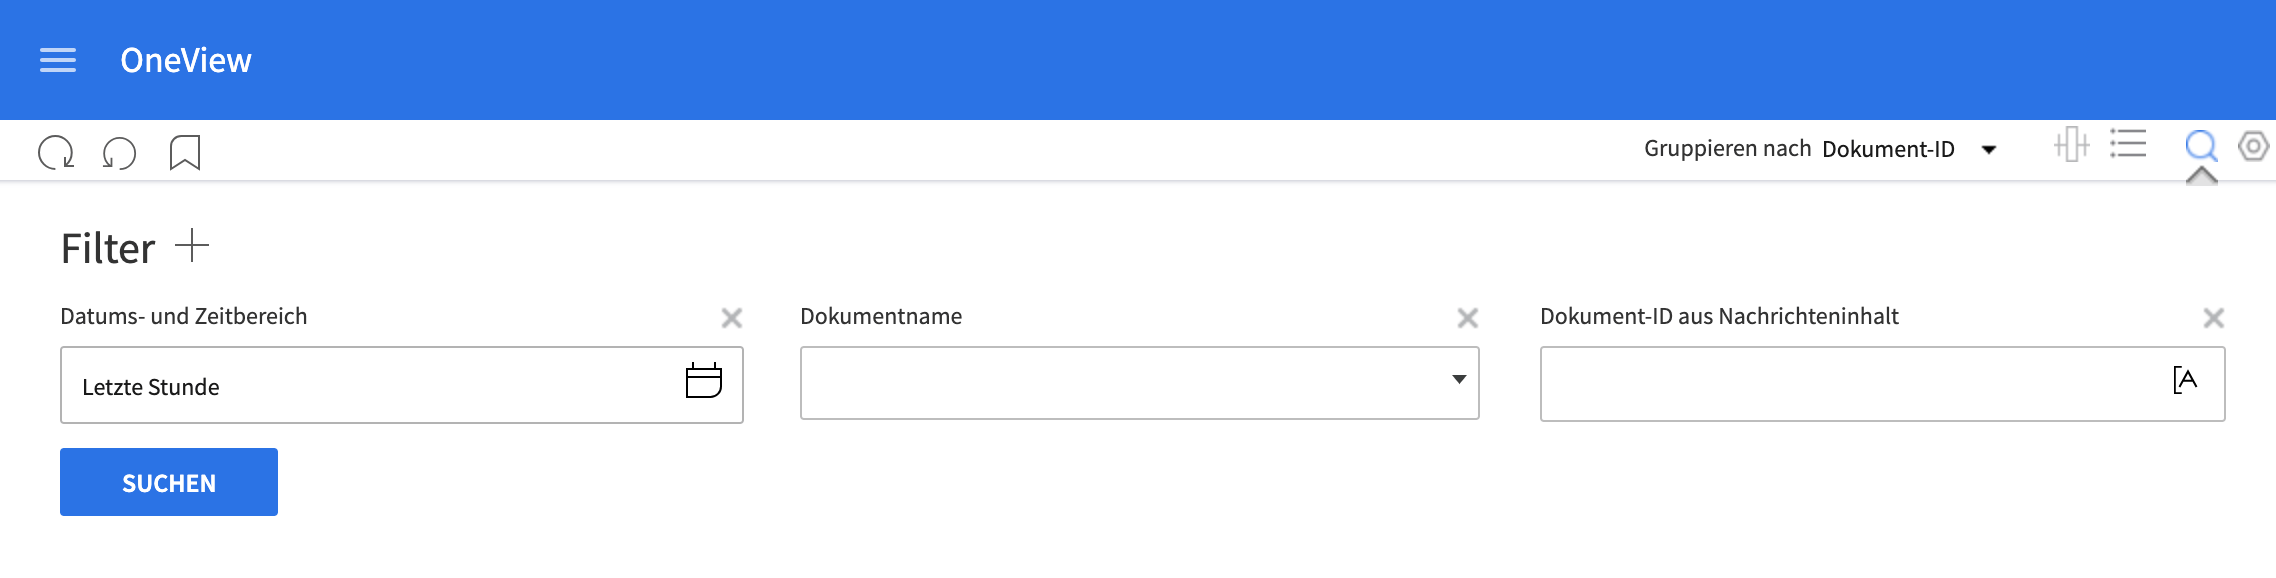
Task: Open the calendar date picker icon
Action: coord(704,381)
